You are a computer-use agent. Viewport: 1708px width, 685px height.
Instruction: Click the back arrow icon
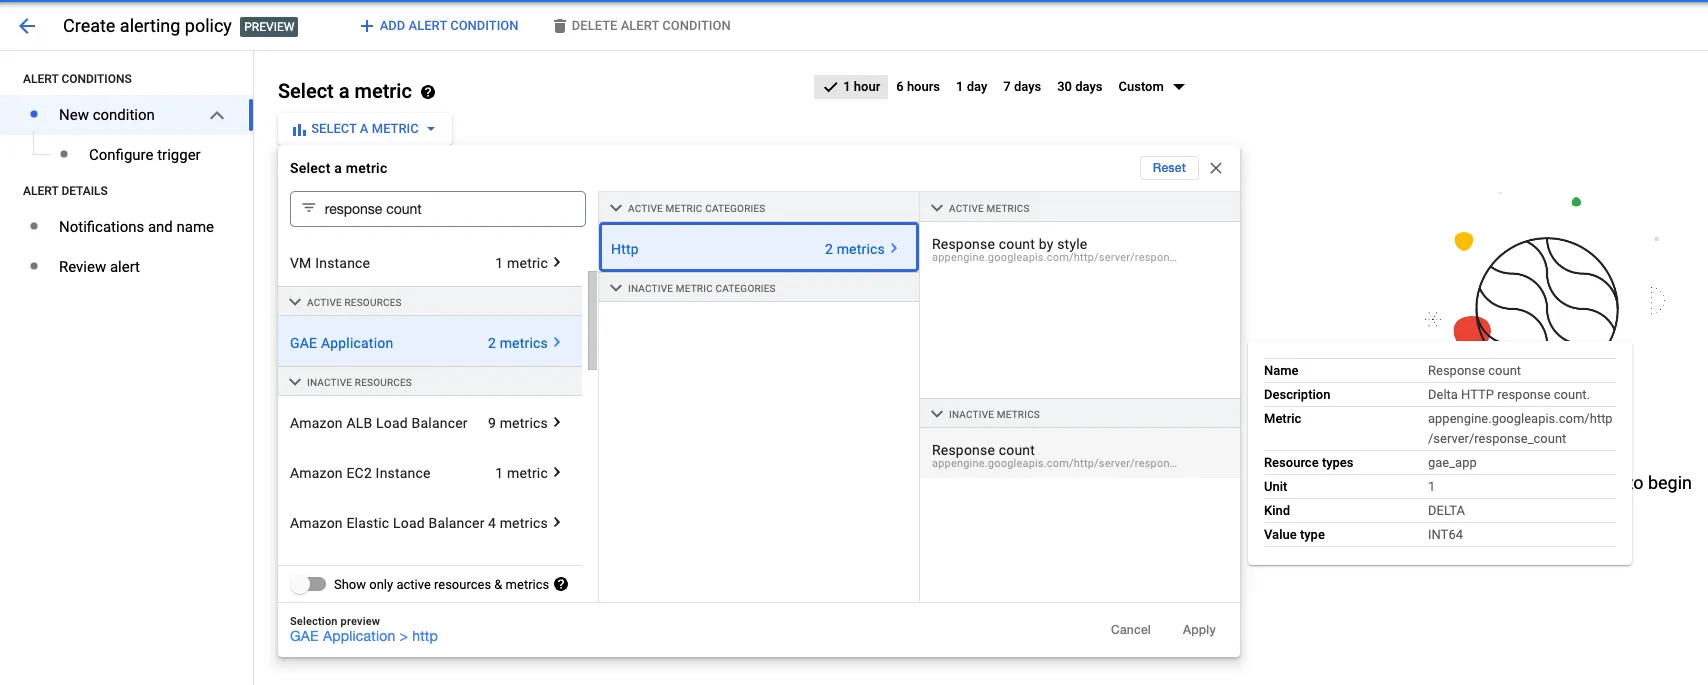(x=27, y=26)
